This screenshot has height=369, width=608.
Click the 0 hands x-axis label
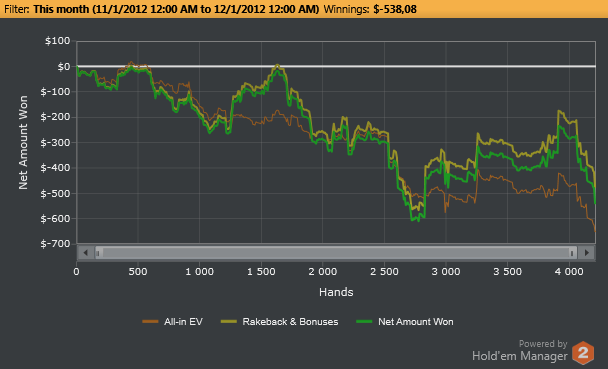pyautogui.click(x=76, y=272)
